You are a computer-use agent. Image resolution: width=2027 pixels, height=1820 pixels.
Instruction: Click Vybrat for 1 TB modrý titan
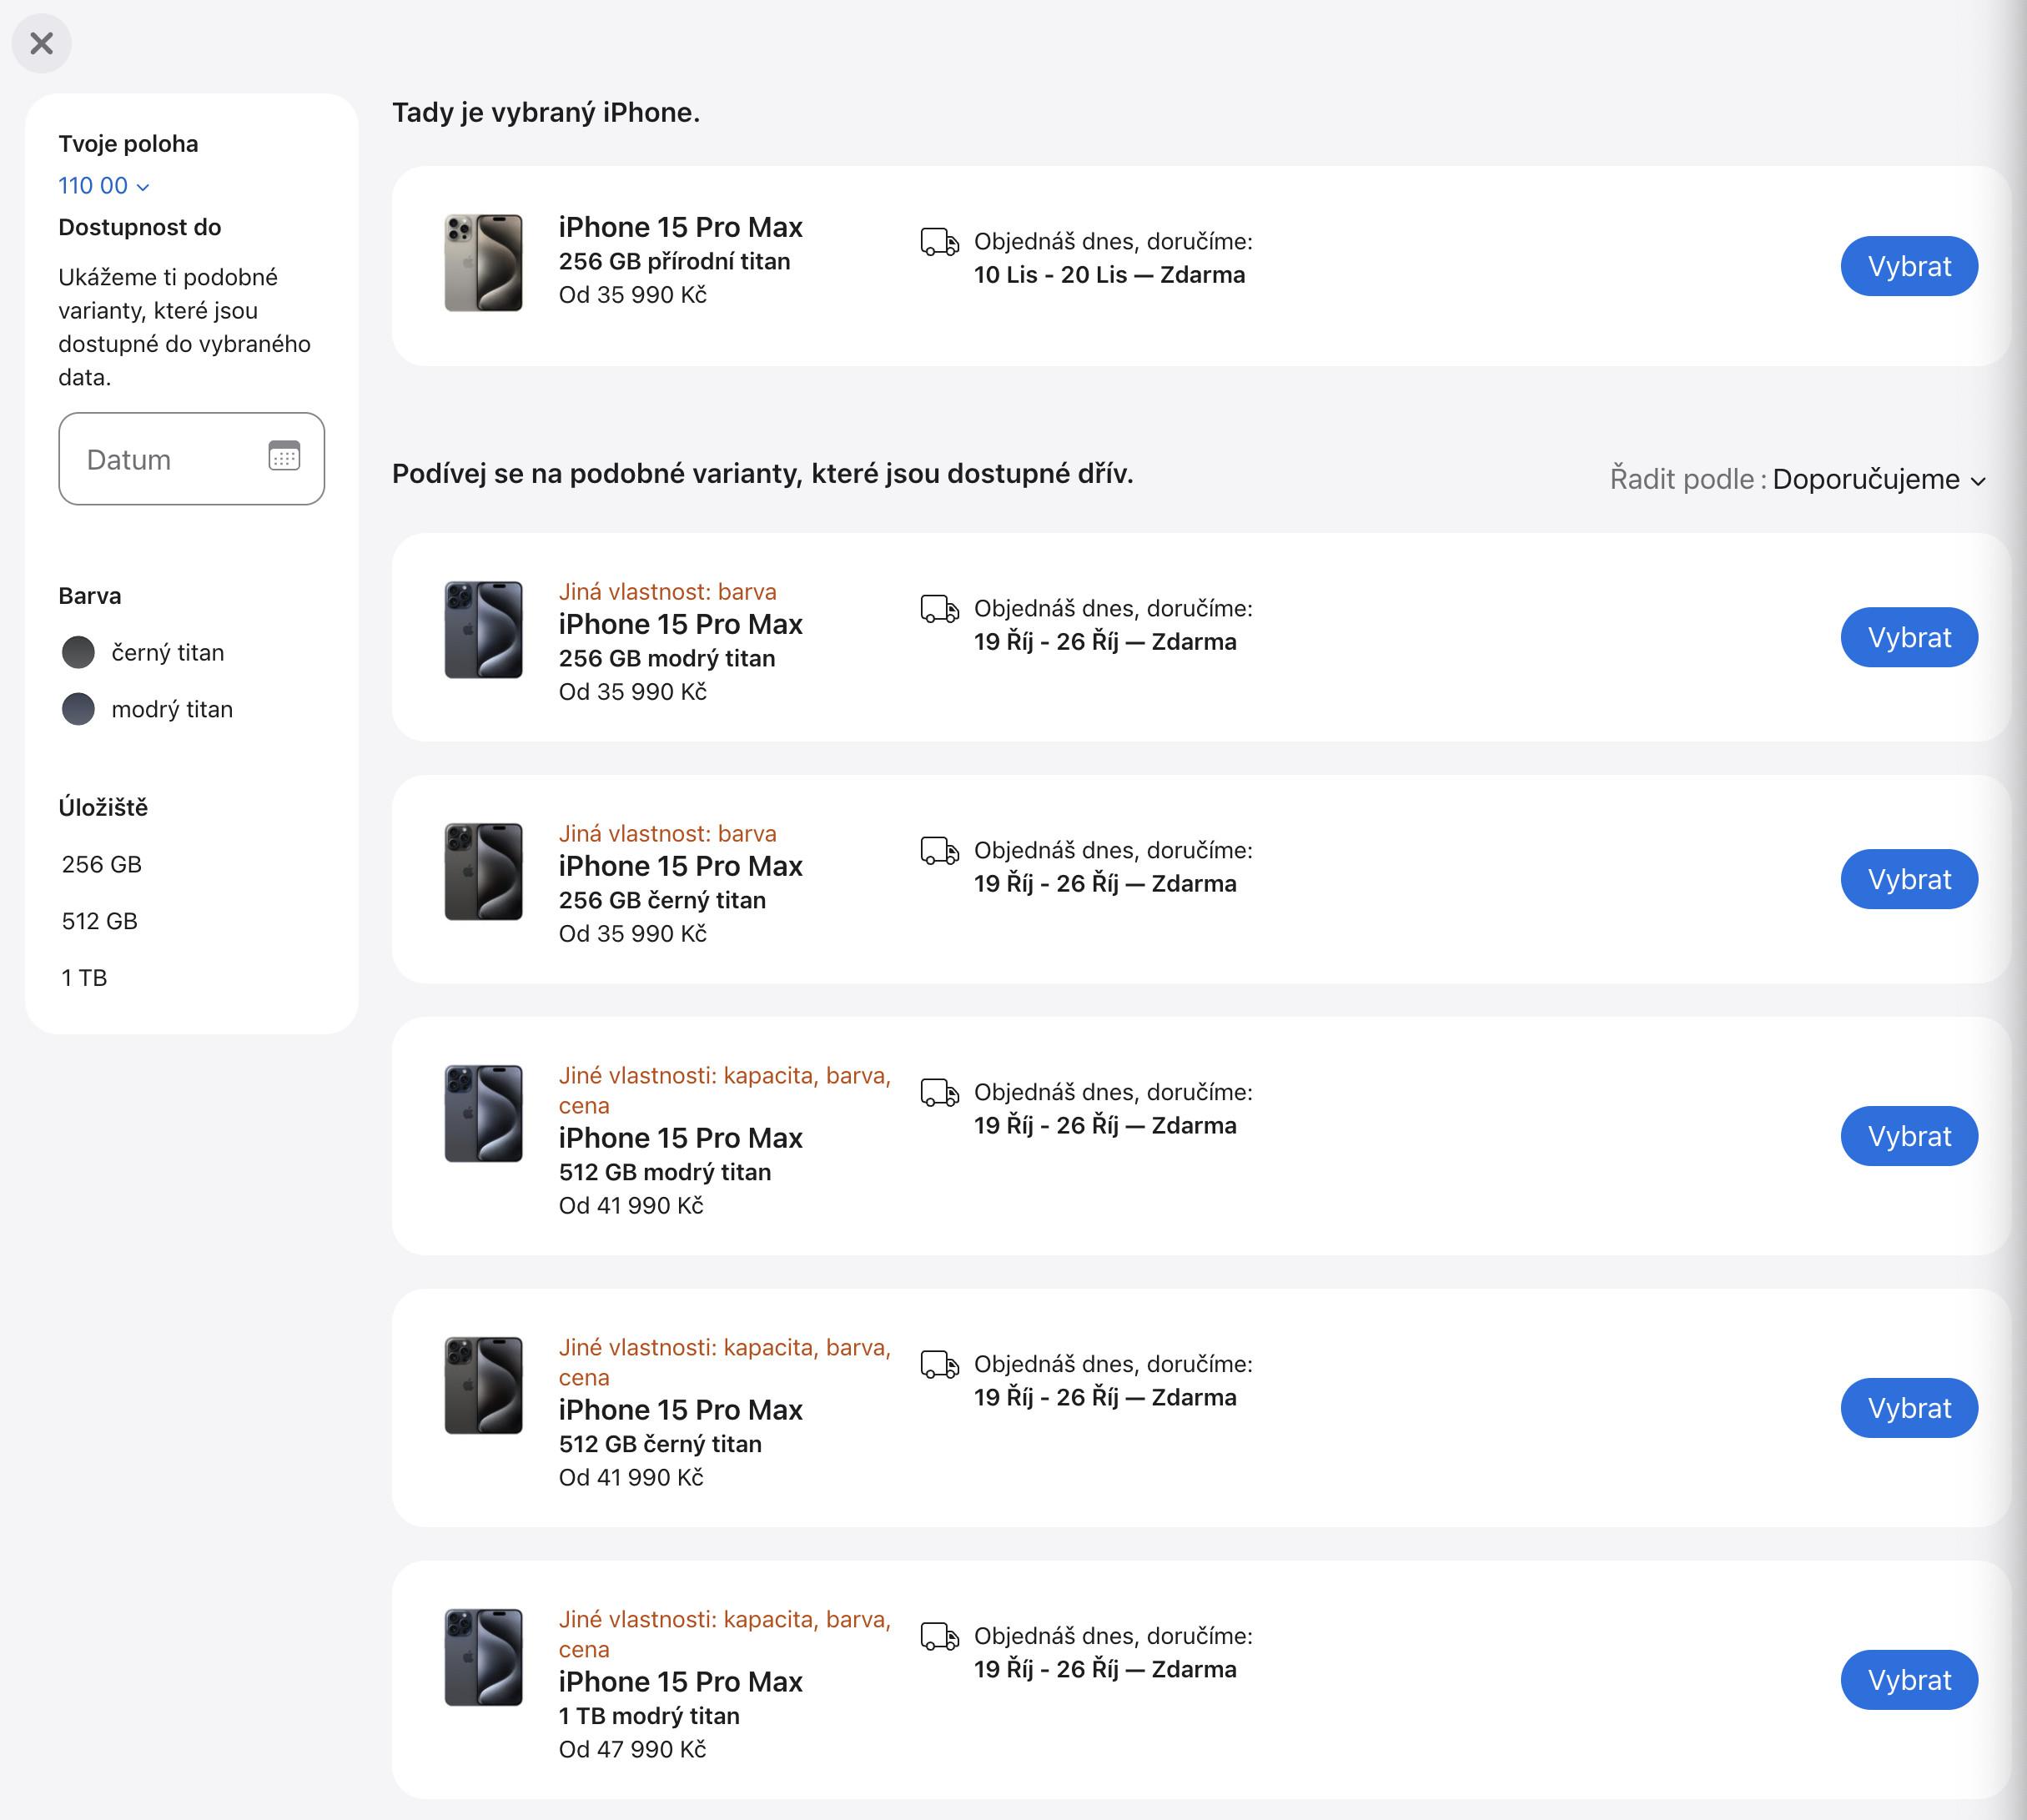1909,1680
